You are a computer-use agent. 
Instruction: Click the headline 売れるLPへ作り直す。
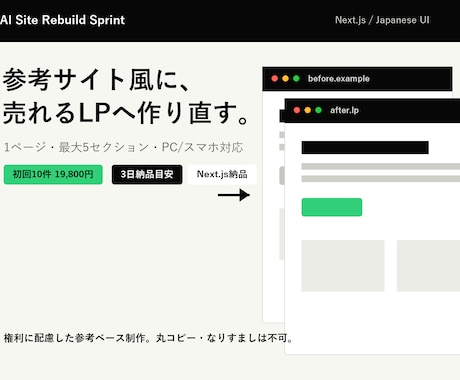pos(126,113)
